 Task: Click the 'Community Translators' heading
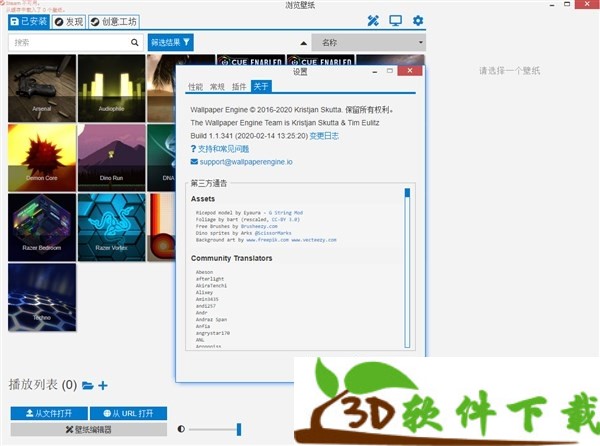coord(232,259)
